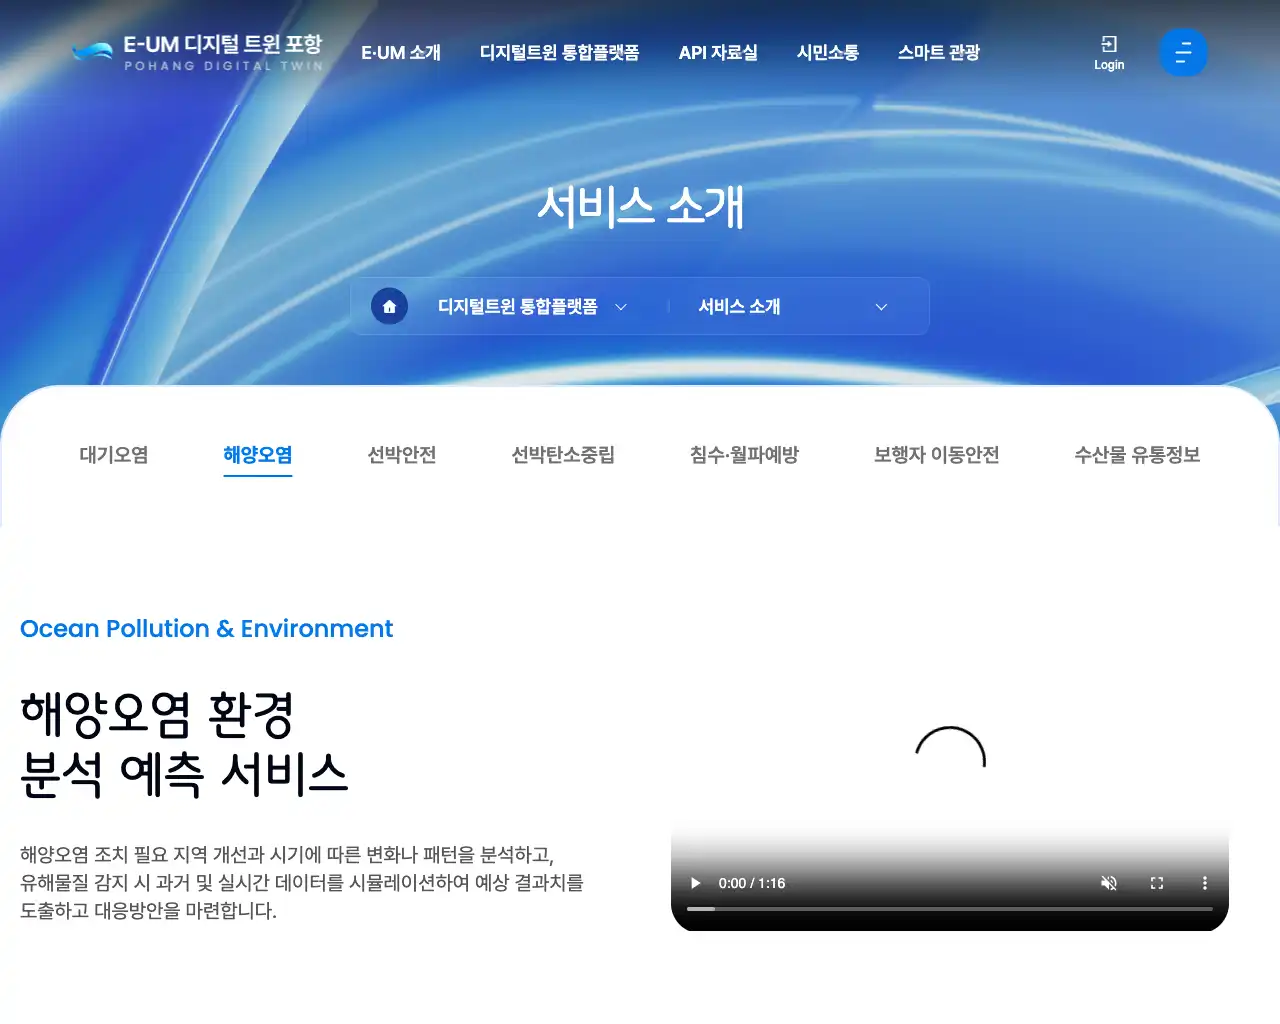Screen dimensions: 1280x1024
Task: Go home via breadcrumb home icon
Action: 389,306
